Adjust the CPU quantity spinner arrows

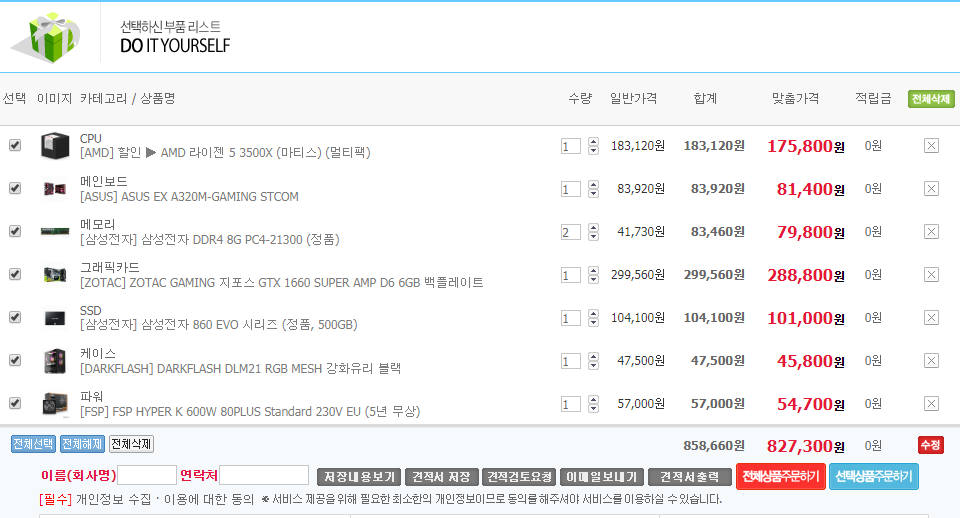(x=593, y=146)
